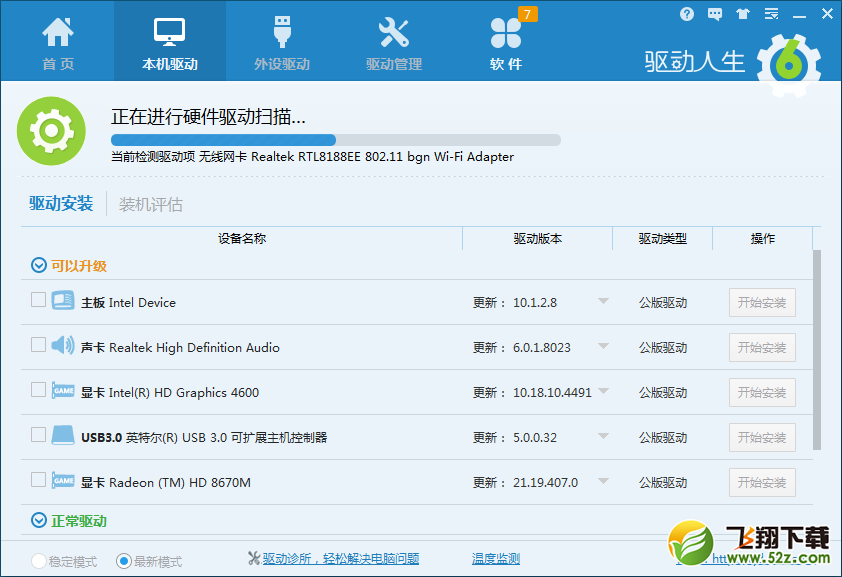Viewport: 842px width, 577px height.
Task: Check the 主板 Intel Device checkbox
Action: [x=38, y=300]
